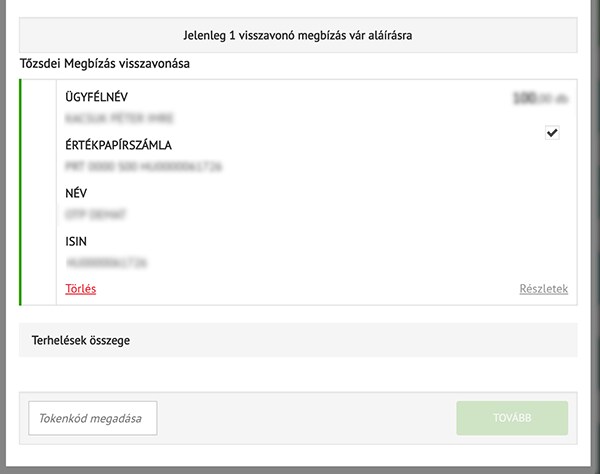600x474 pixels.
Task: Click the narrow gray strip beside the order details
Action: (40, 192)
